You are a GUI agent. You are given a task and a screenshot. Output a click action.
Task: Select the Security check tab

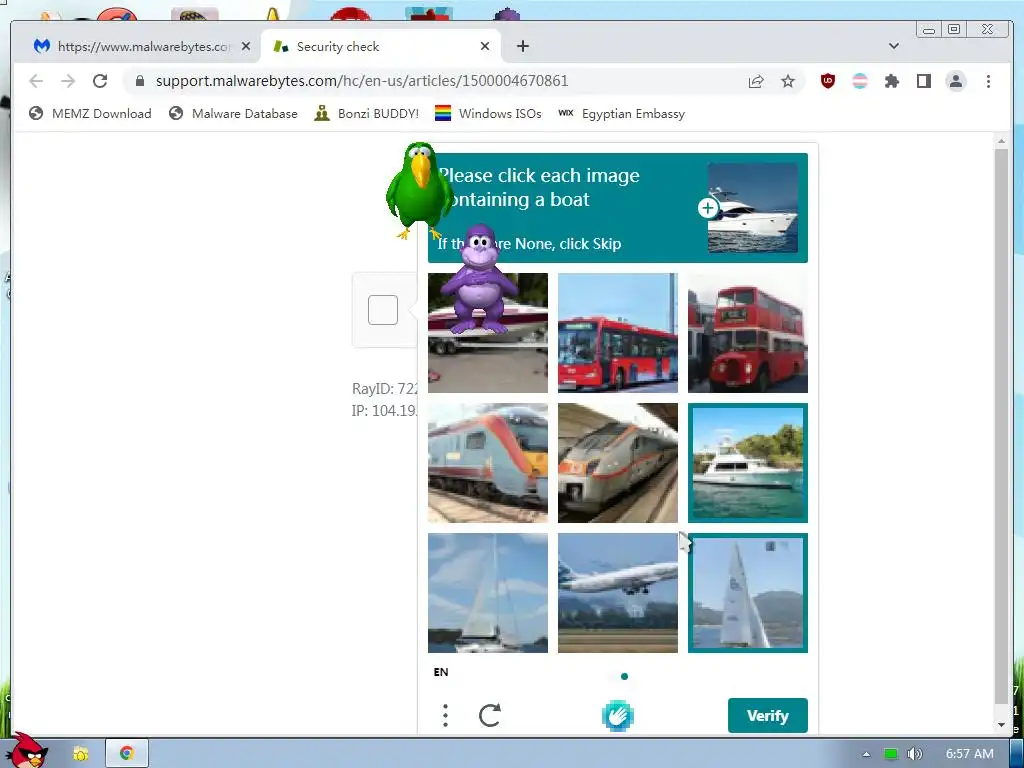click(381, 46)
